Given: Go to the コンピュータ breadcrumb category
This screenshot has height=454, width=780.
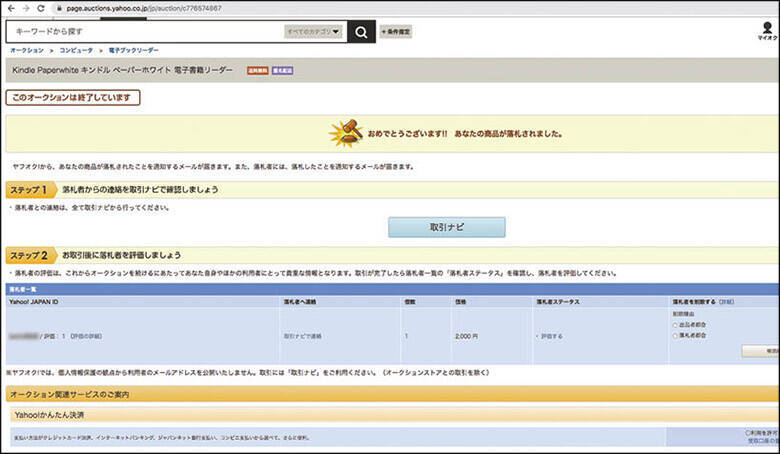Looking at the screenshot, I should click(x=75, y=50).
